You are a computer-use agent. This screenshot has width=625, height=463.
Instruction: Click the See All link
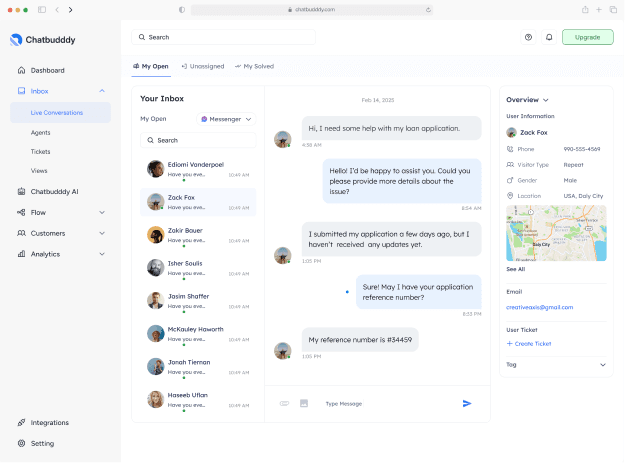pos(516,269)
